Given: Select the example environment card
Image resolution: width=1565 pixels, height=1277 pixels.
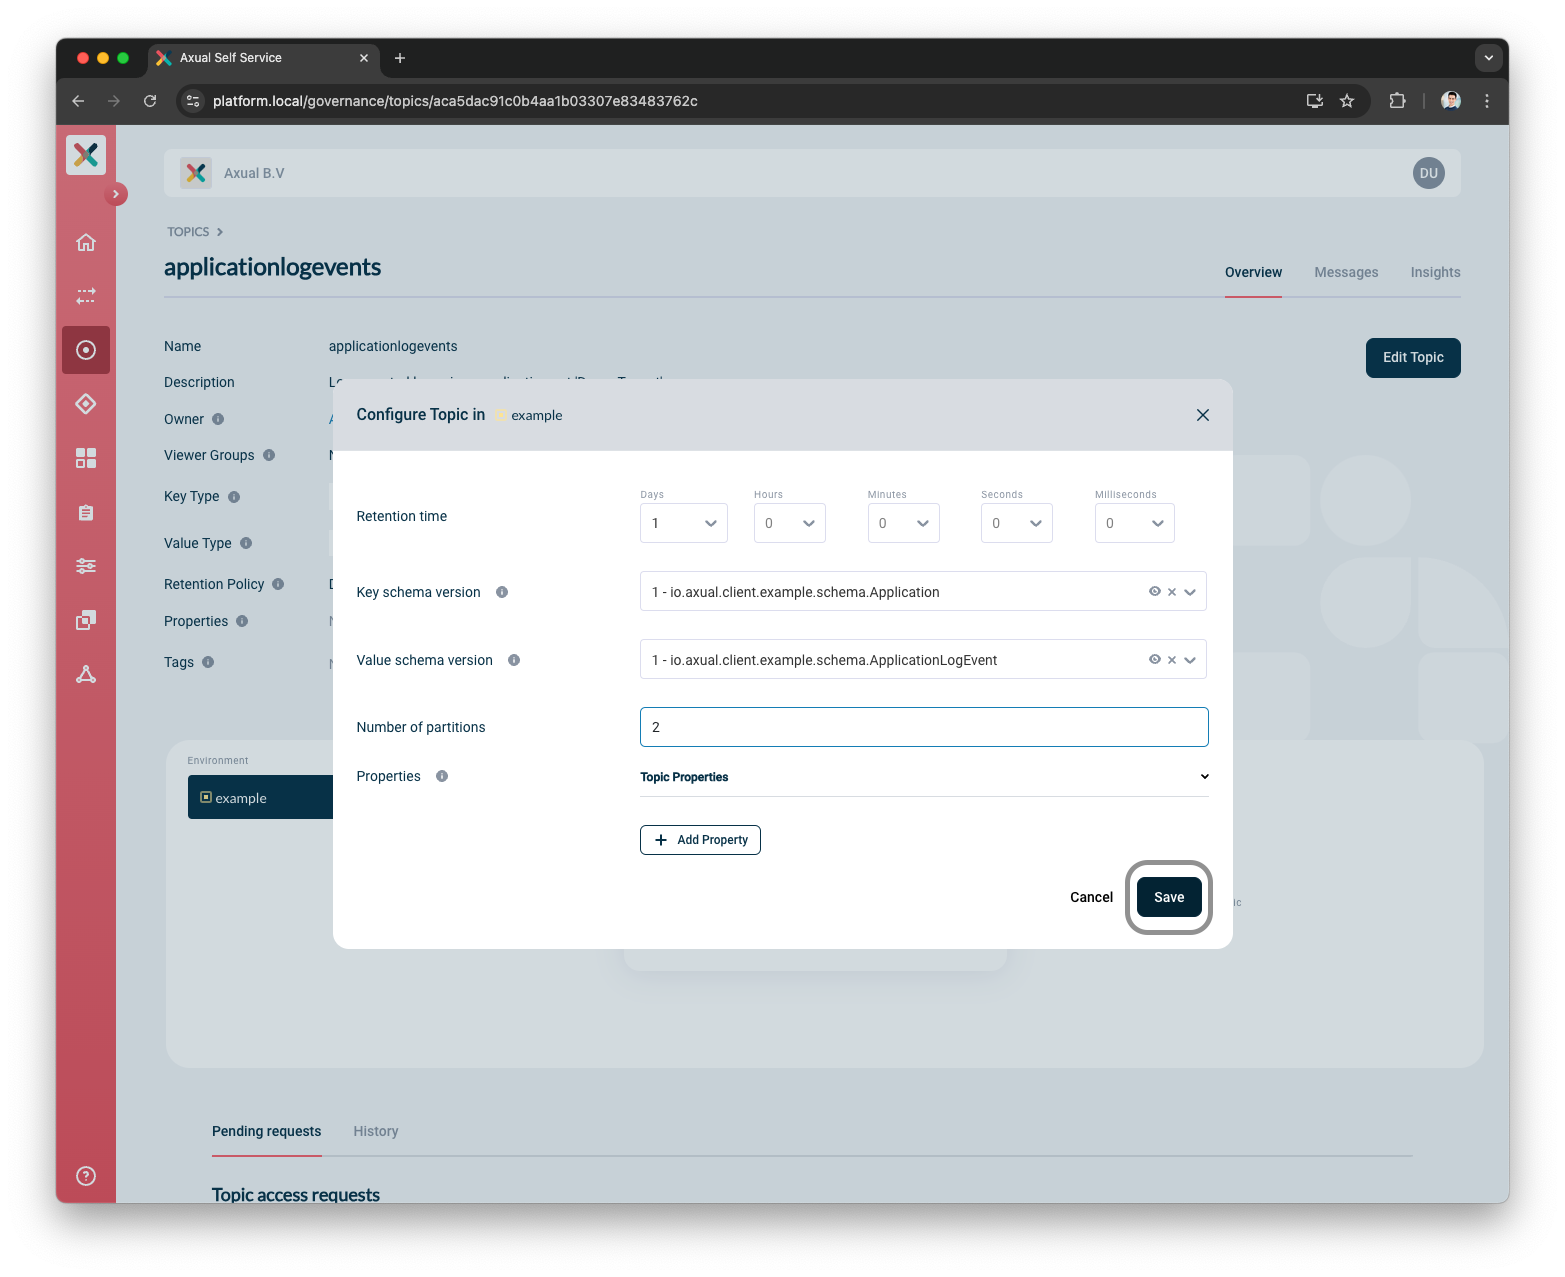Looking at the screenshot, I should point(260,797).
